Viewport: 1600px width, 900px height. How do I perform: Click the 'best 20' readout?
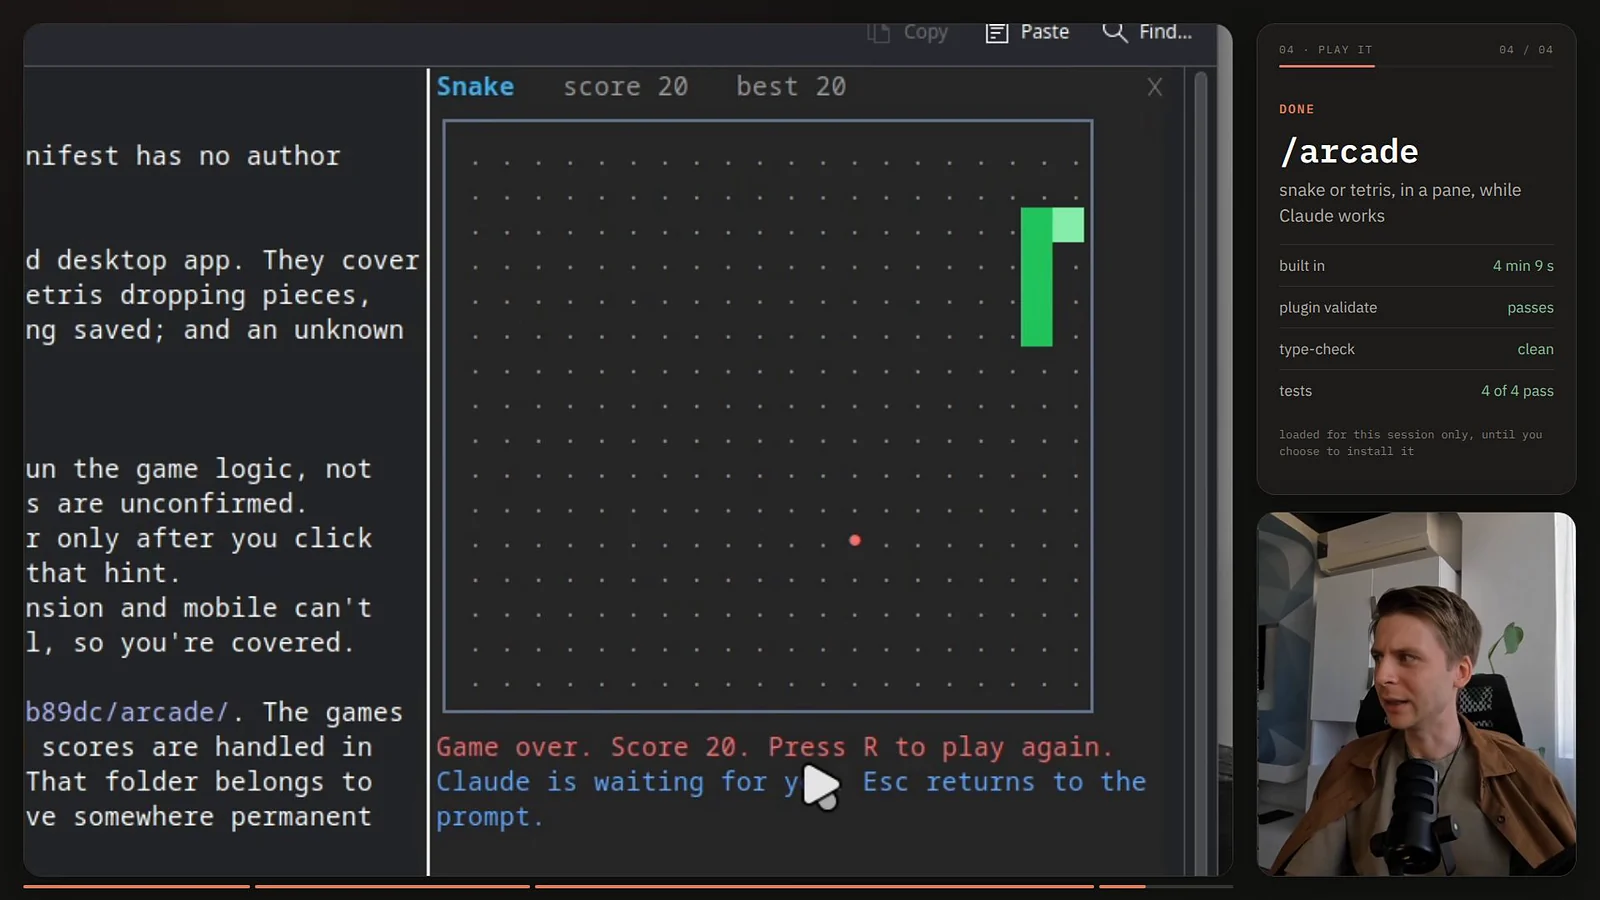click(791, 87)
